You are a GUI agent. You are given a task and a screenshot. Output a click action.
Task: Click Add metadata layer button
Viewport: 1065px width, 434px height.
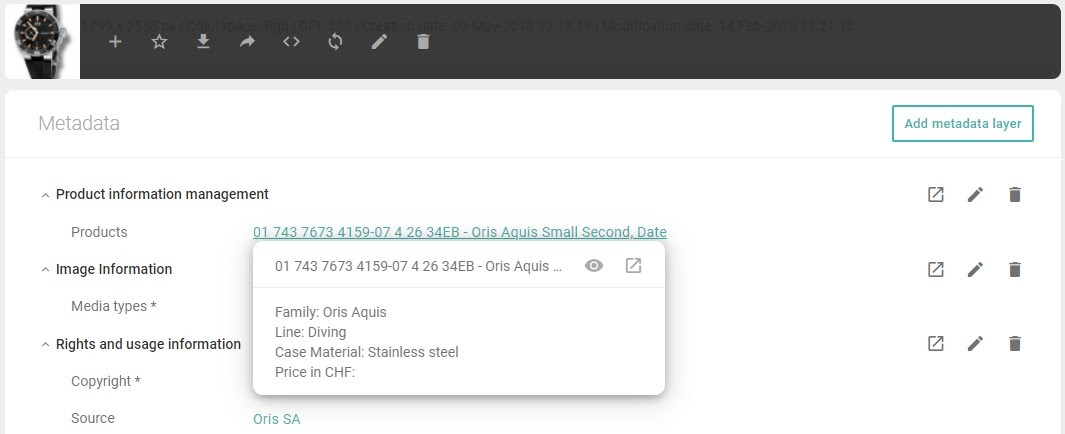click(962, 124)
